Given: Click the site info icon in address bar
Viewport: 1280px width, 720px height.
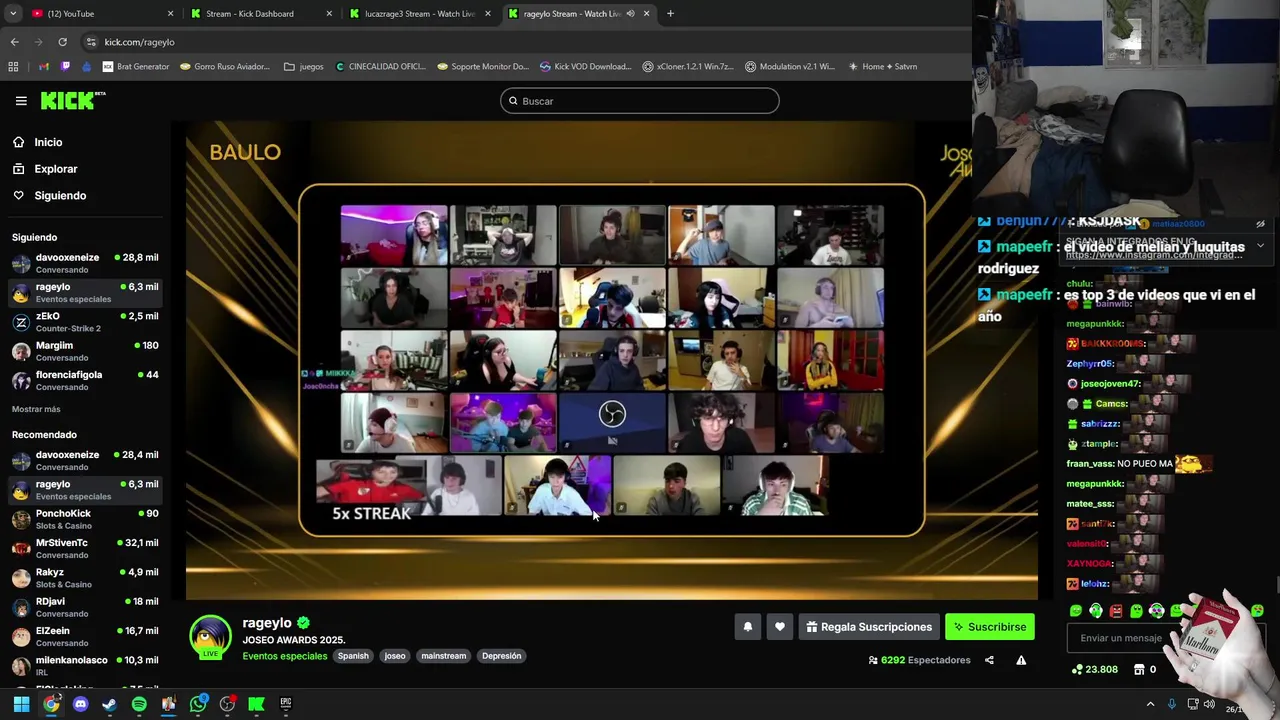Looking at the screenshot, I should pos(91,42).
